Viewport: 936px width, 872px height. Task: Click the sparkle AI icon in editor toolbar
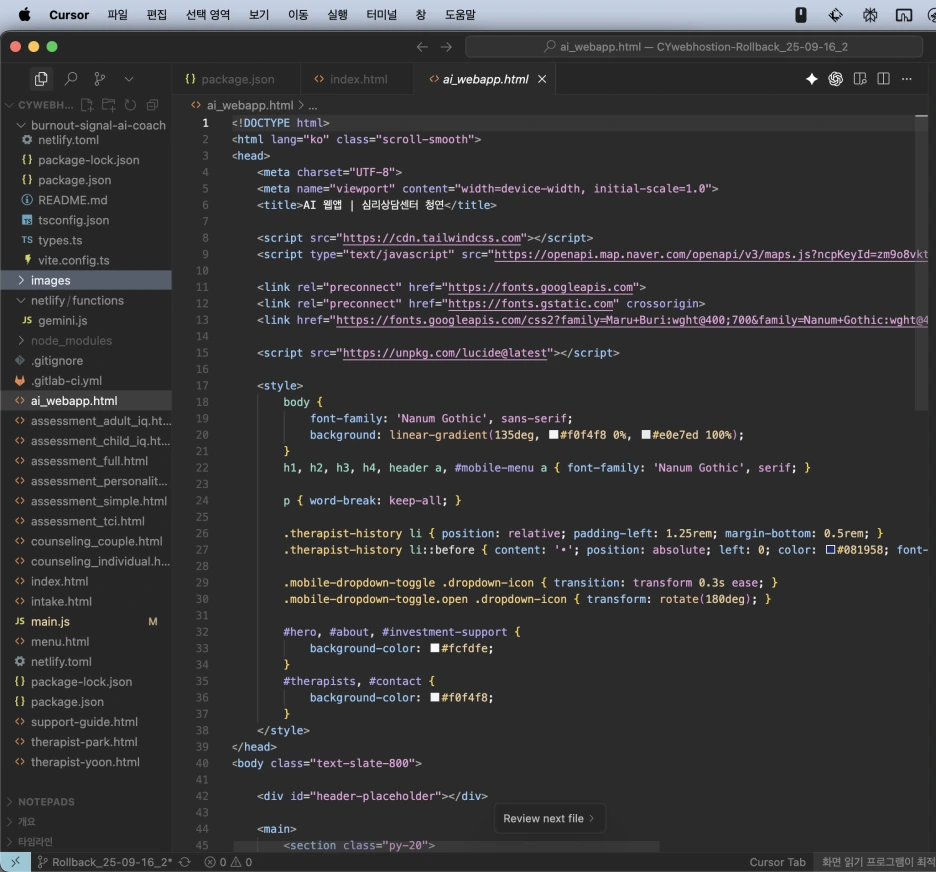[x=812, y=79]
